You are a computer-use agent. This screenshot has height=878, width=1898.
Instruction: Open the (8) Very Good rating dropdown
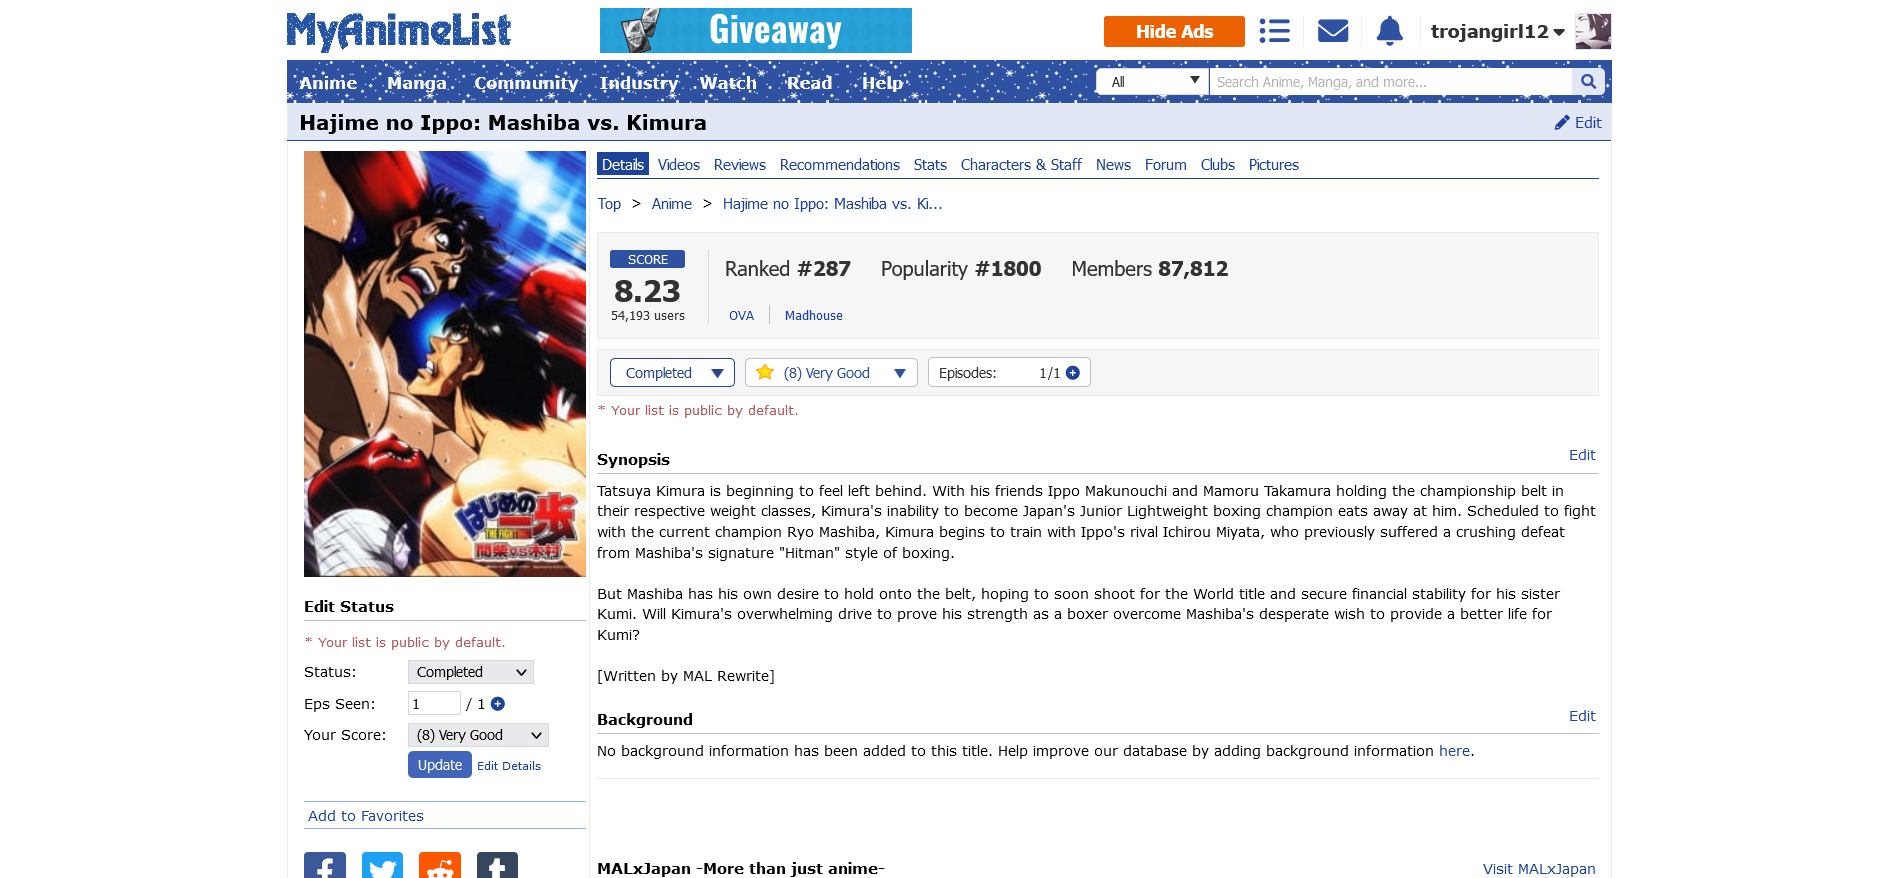[831, 373]
